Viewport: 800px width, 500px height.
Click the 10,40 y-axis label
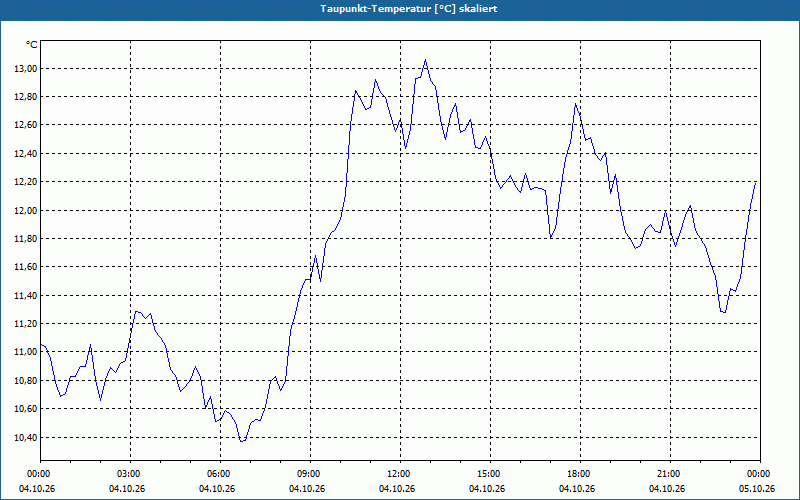pyautogui.click(x=26, y=437)
